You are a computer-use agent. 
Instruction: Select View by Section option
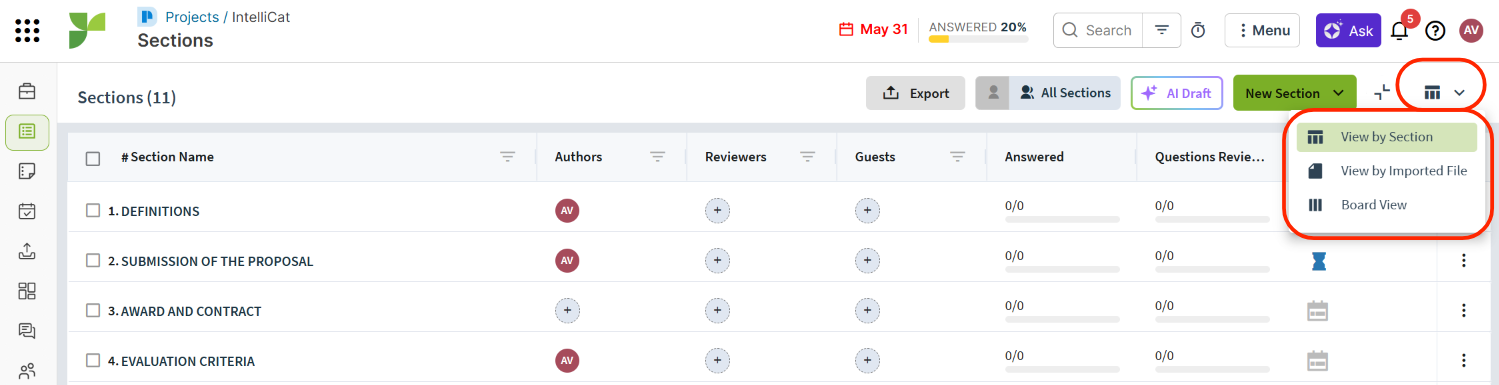[1386, 137]
